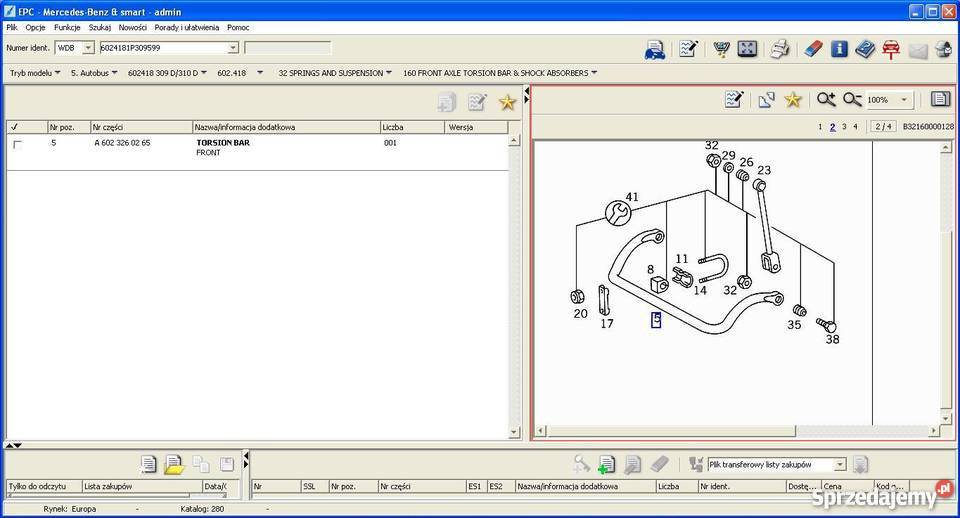Click diagram vertical scrollbar down arrow
The height and width of the screenshot is (518, 960).
click(x=946, y=418)
